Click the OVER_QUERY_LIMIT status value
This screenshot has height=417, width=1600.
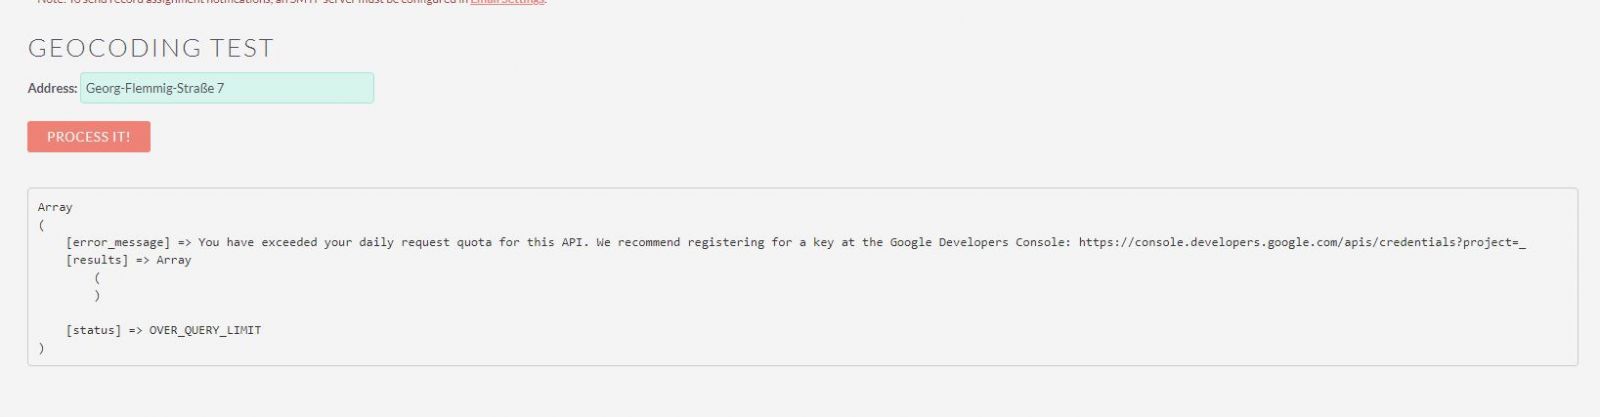click(x=205, y=330)
